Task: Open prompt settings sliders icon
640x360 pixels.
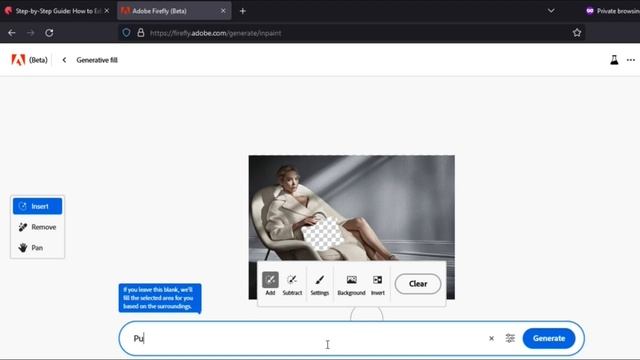Action: click(510, 338)
